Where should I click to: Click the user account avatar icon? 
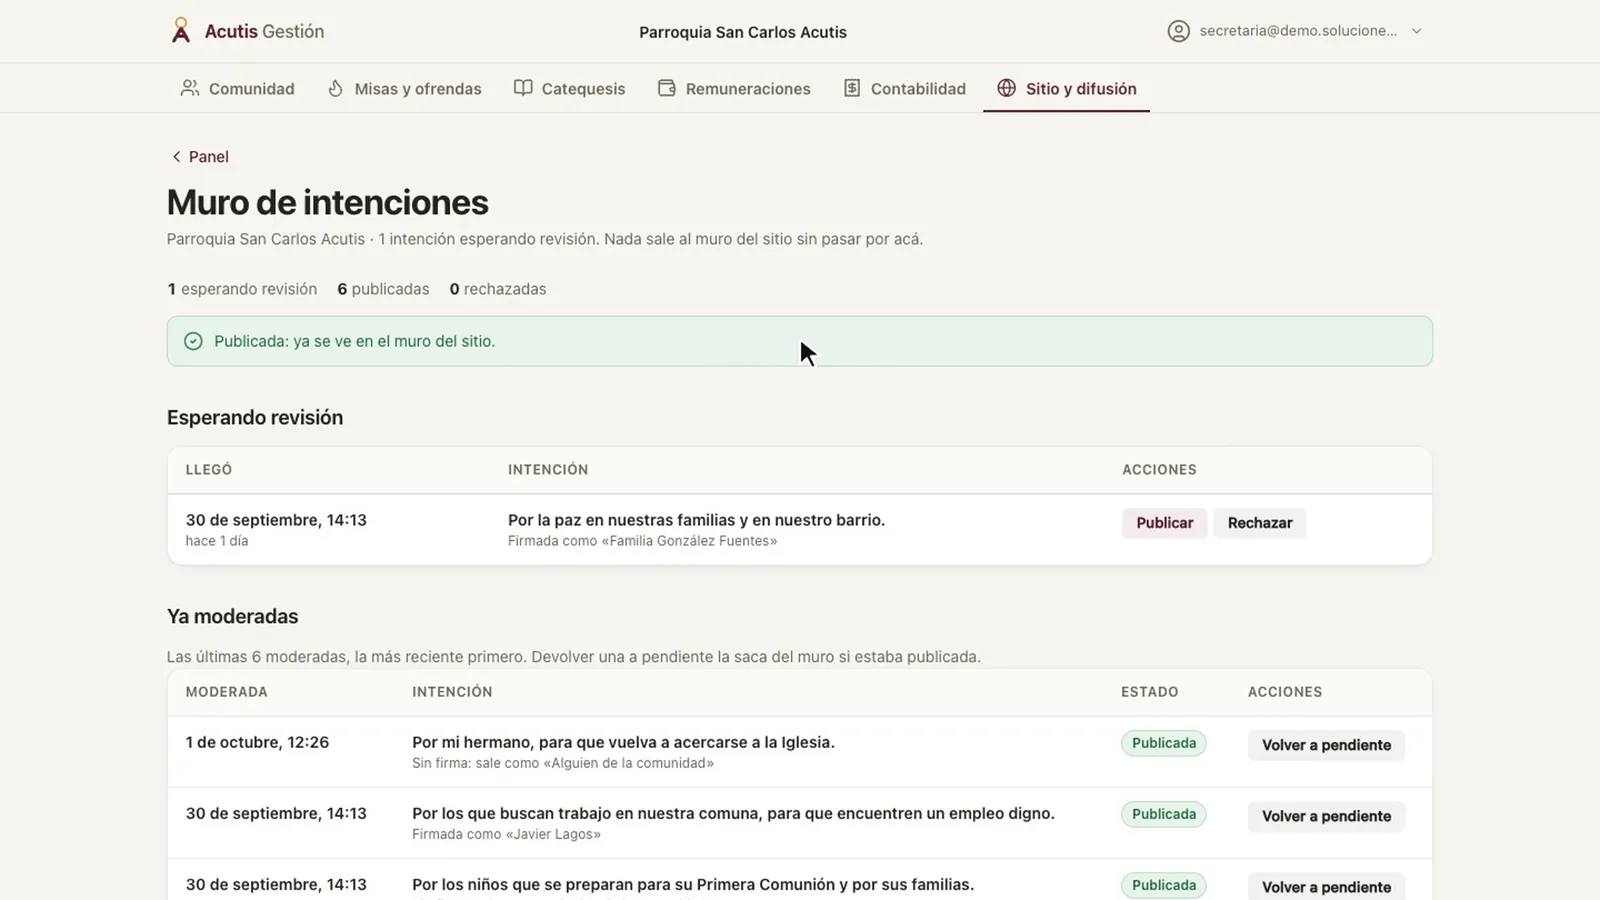[x=1178, y=31]
